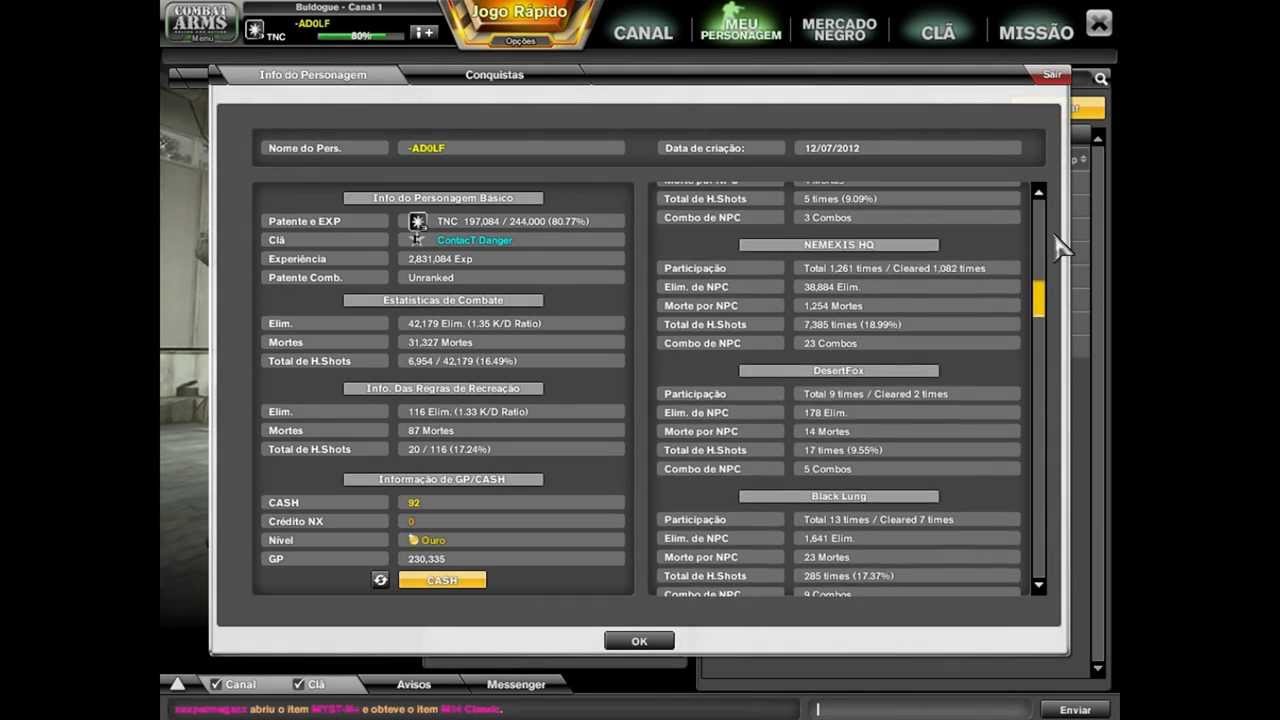Toggle the Canal chat checkbox
1280x720 pixels.
coord(215,684)
